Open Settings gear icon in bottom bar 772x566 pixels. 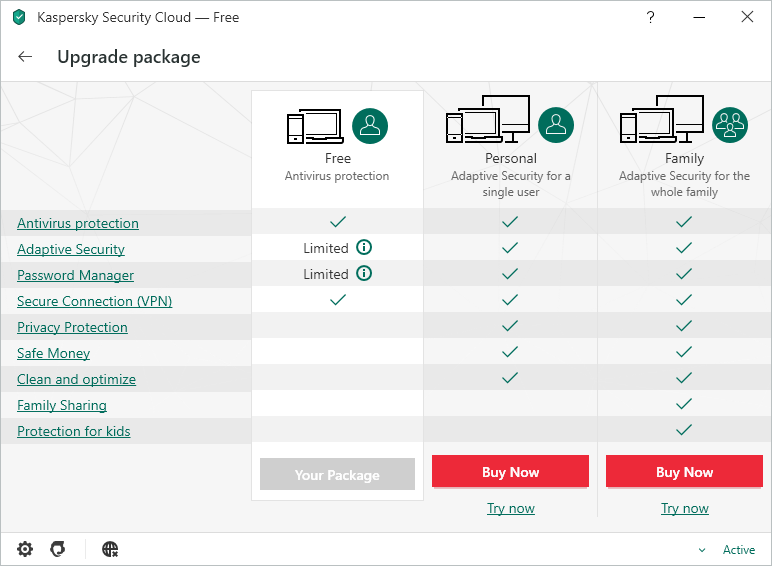[x=25, y=549]
